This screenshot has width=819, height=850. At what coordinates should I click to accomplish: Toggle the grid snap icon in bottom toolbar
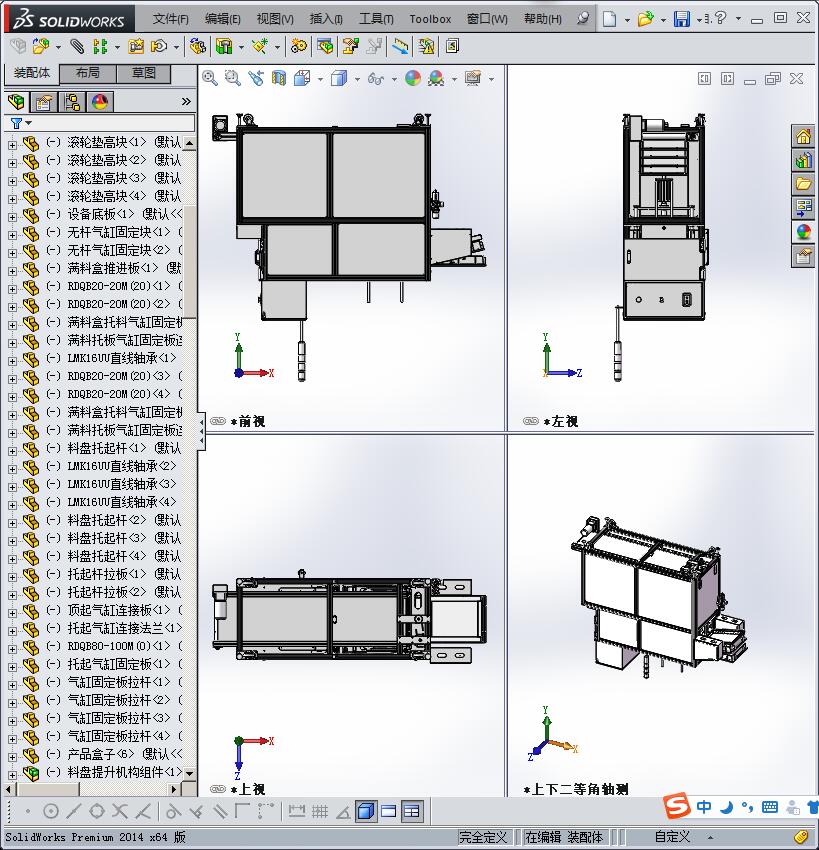coord(319,811)
